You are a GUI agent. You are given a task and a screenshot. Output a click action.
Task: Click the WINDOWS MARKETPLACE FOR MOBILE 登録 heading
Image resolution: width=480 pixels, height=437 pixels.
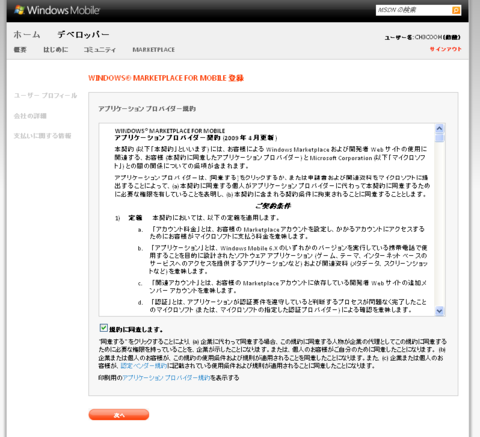[x=166, y=78]
